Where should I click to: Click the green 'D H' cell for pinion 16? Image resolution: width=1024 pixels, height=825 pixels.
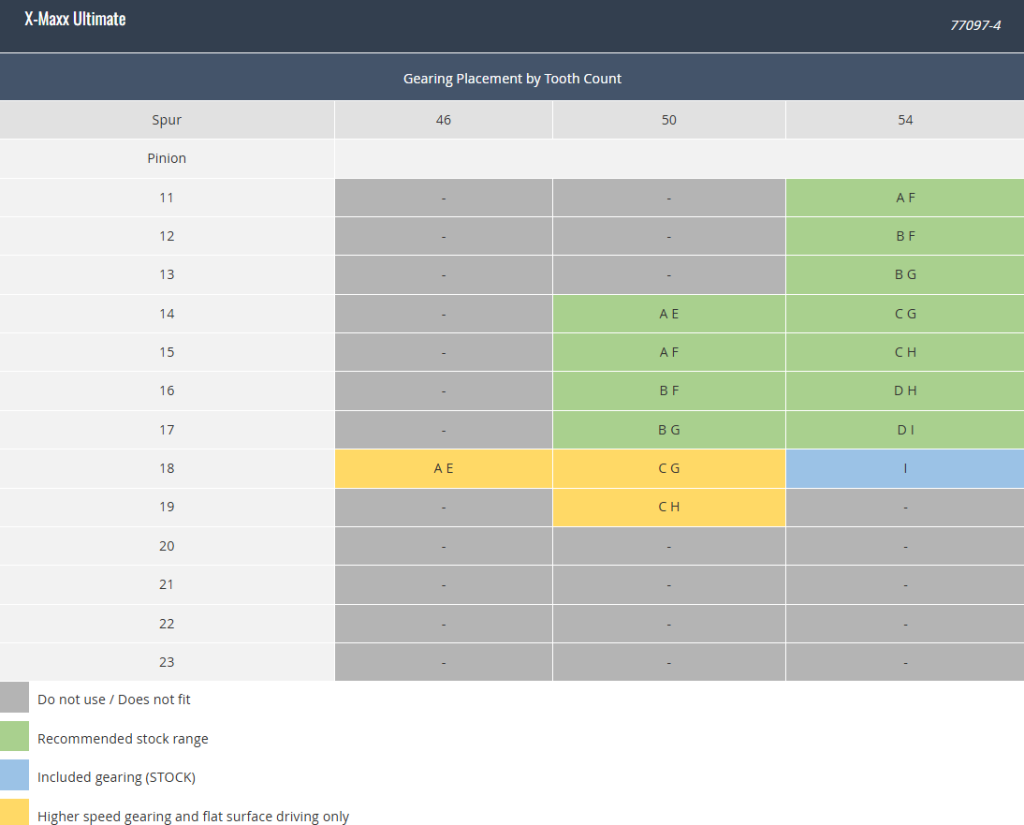click(x=904, y=391)
